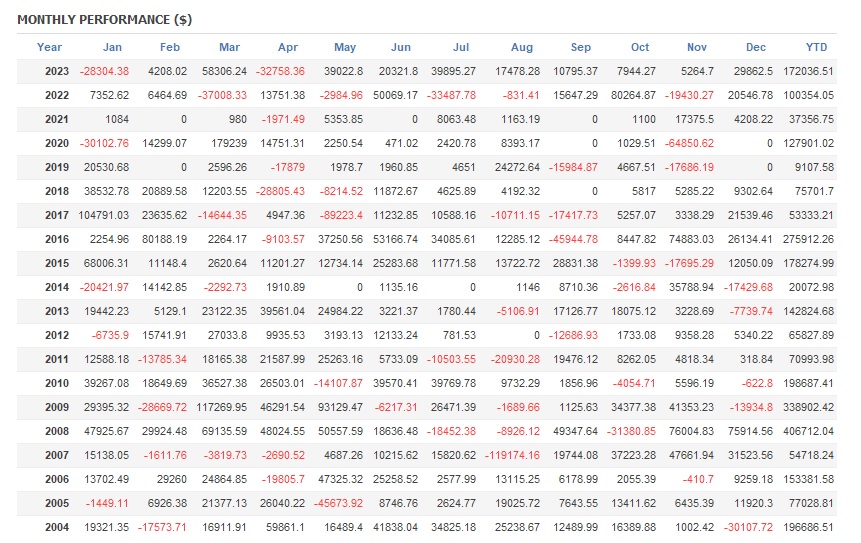Select the Dec column header

pos(756,47)
